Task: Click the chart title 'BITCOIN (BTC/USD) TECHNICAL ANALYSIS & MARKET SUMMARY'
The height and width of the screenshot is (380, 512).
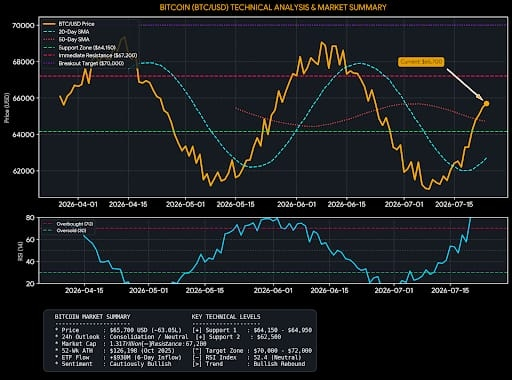Action: coord(273,7)
